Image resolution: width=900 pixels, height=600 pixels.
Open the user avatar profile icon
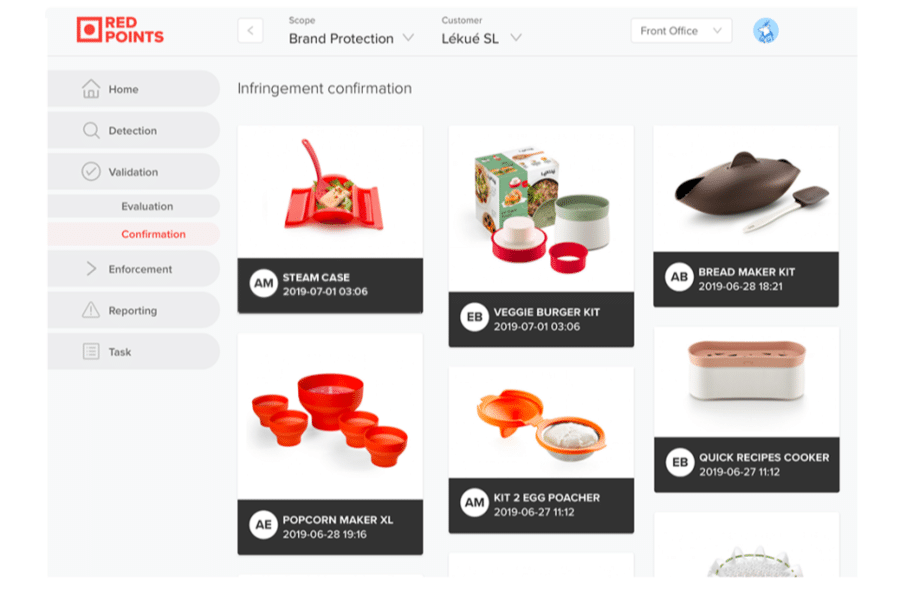(x=766, y=31)
